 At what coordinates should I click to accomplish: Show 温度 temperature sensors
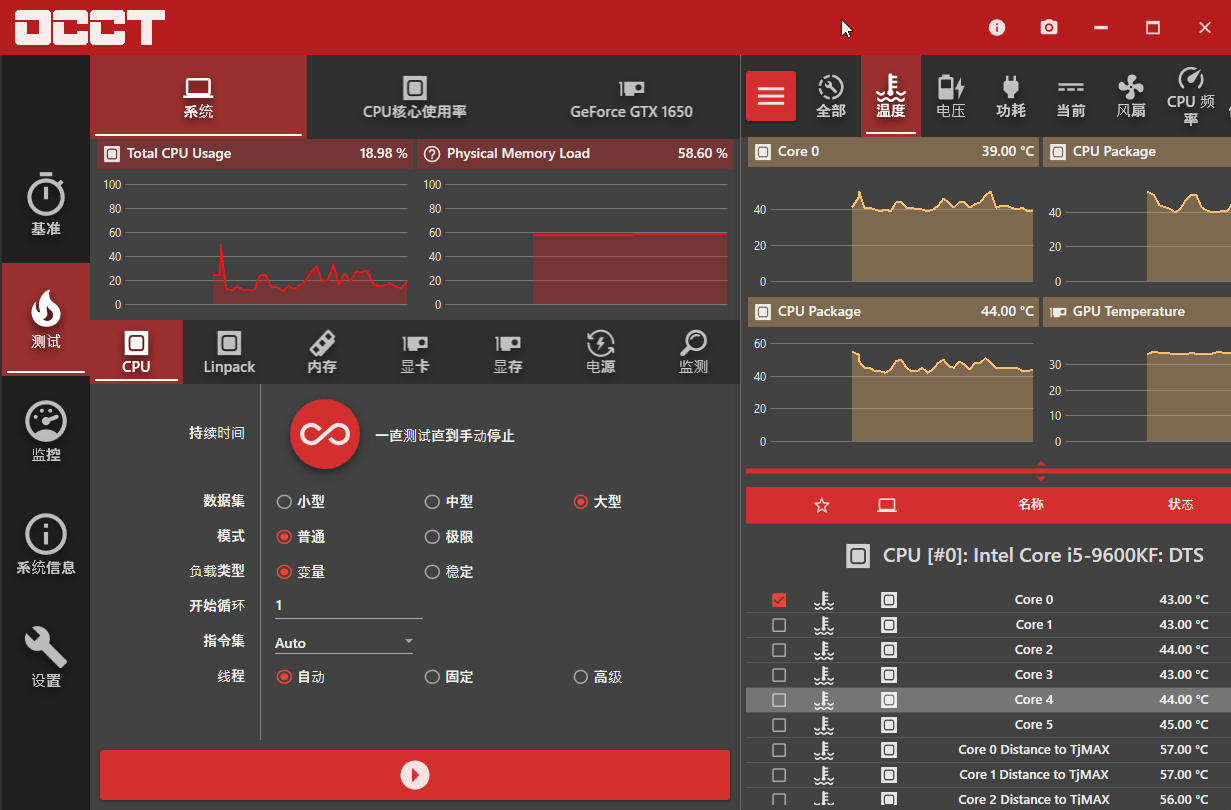point(891,96)
